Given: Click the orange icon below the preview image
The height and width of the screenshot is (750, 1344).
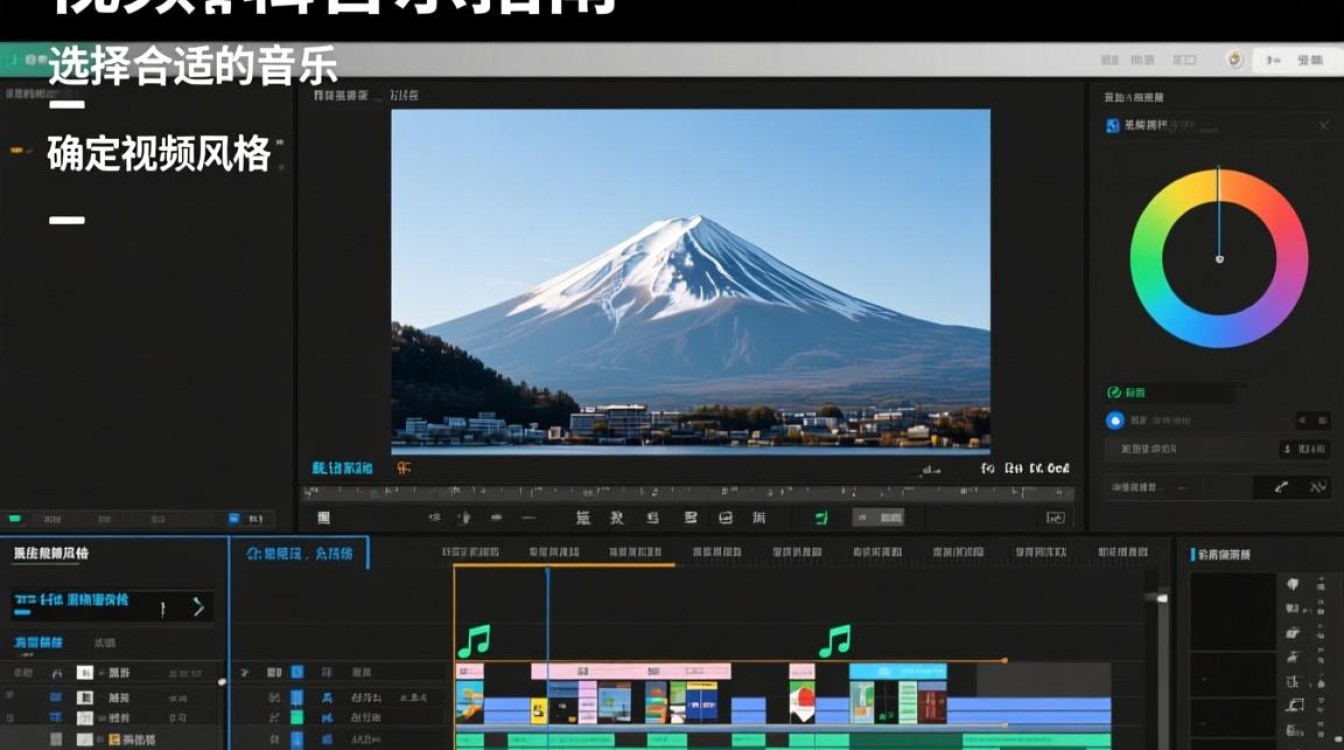Looking at the screenshot, I should (403, 467).
